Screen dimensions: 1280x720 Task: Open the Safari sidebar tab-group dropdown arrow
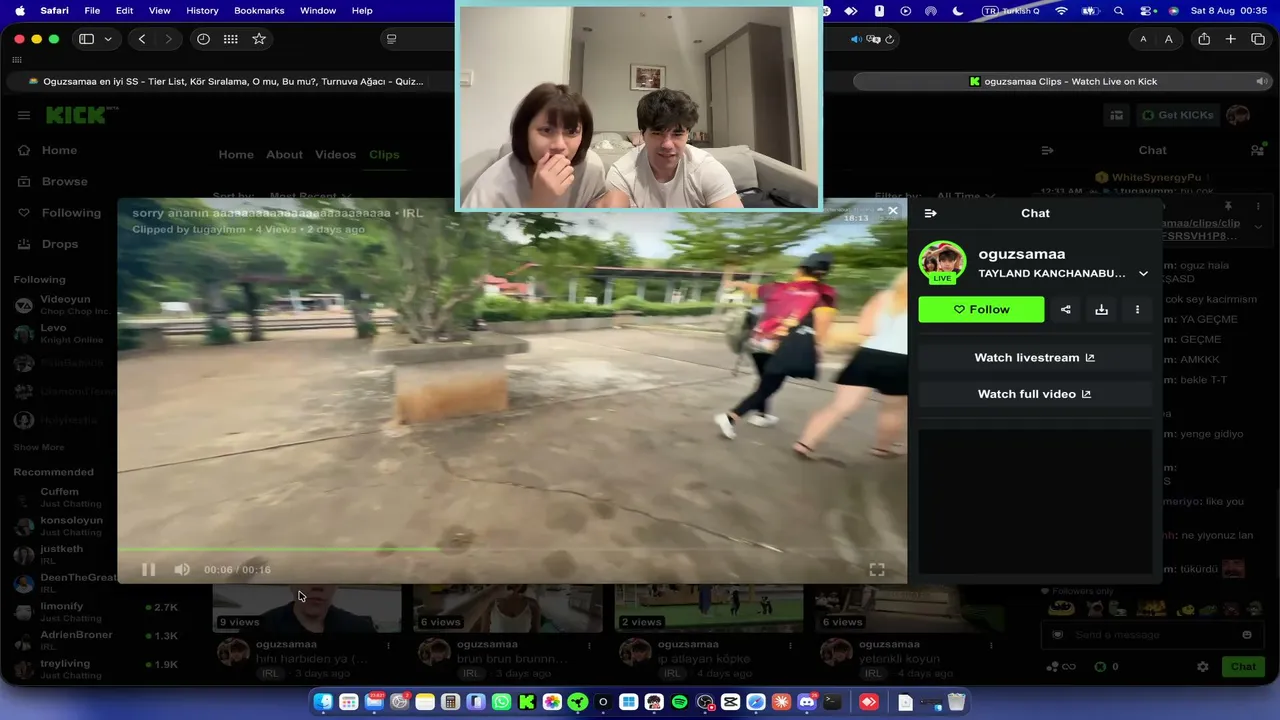[x=108, y=39]
